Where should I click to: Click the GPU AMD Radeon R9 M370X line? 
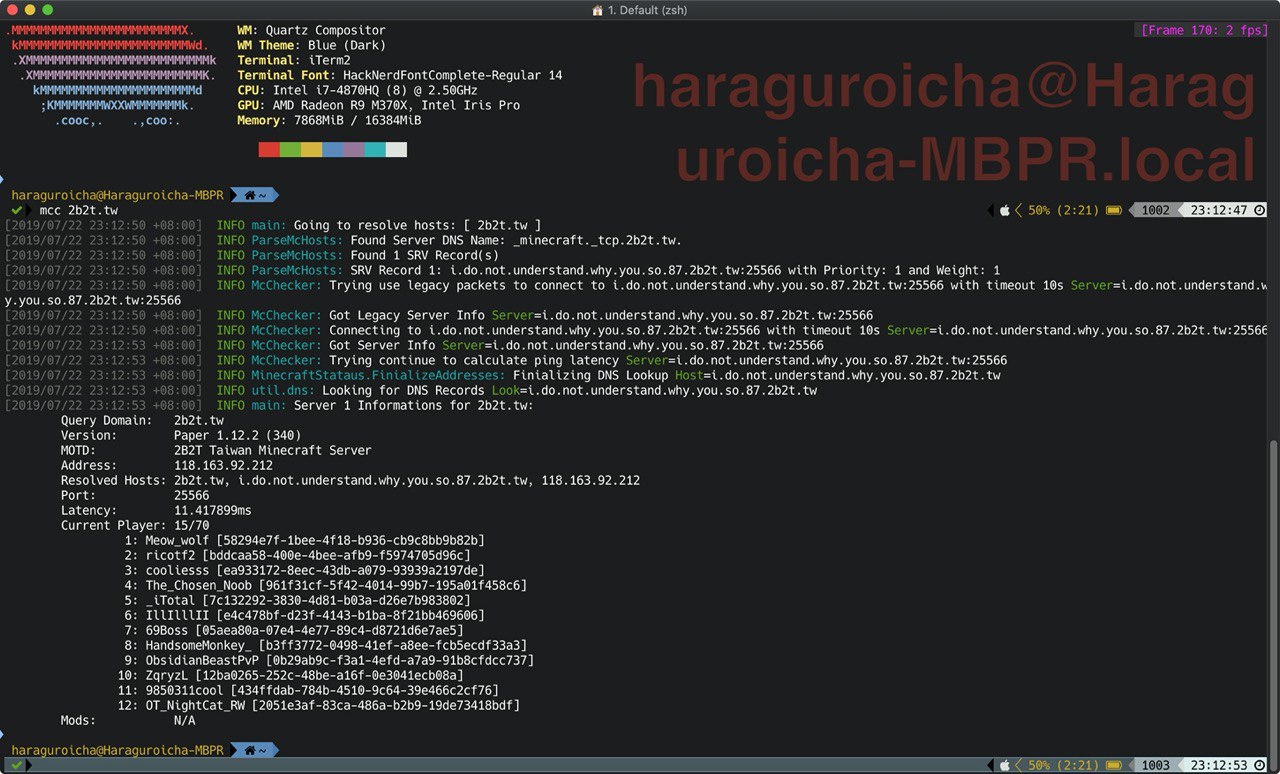coord(378,105)
